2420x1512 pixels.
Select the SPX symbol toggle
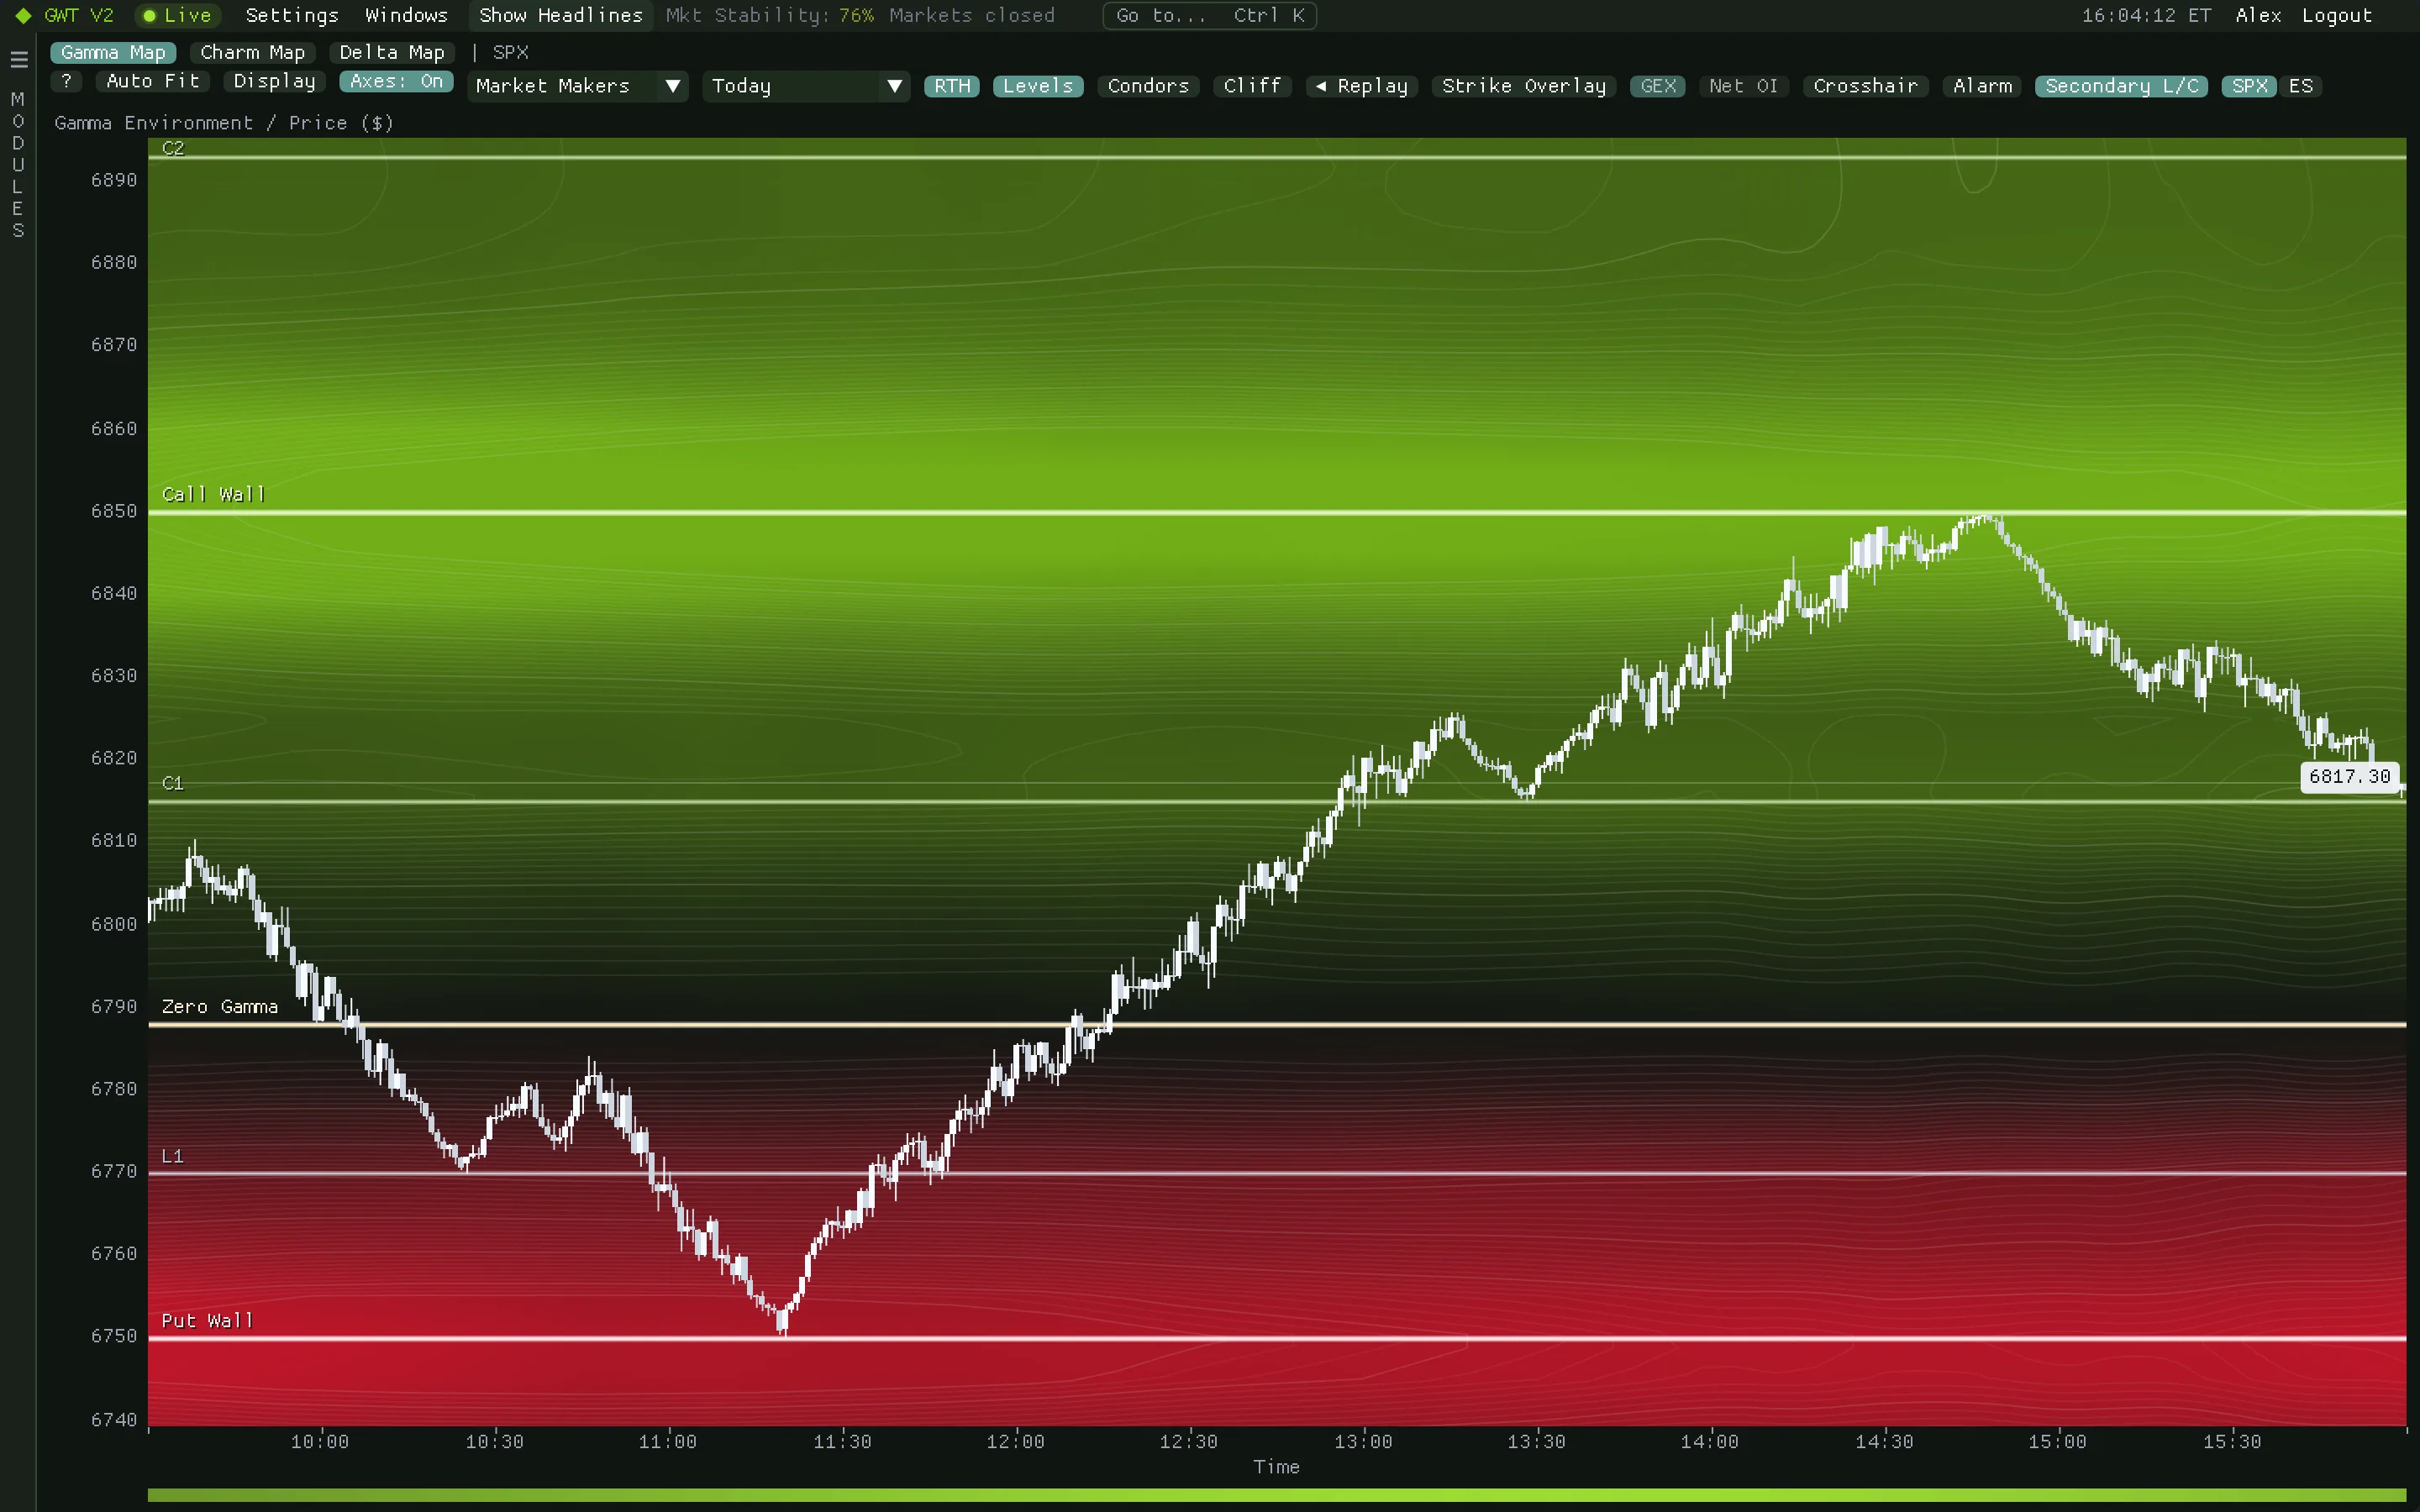[x=2249, y=86]
